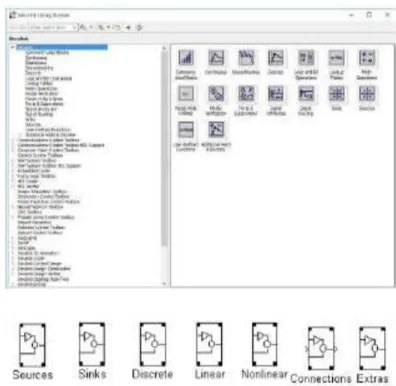Click the library tree vertical scrollbar
The image size is (396, 386).
click(164, 150)
